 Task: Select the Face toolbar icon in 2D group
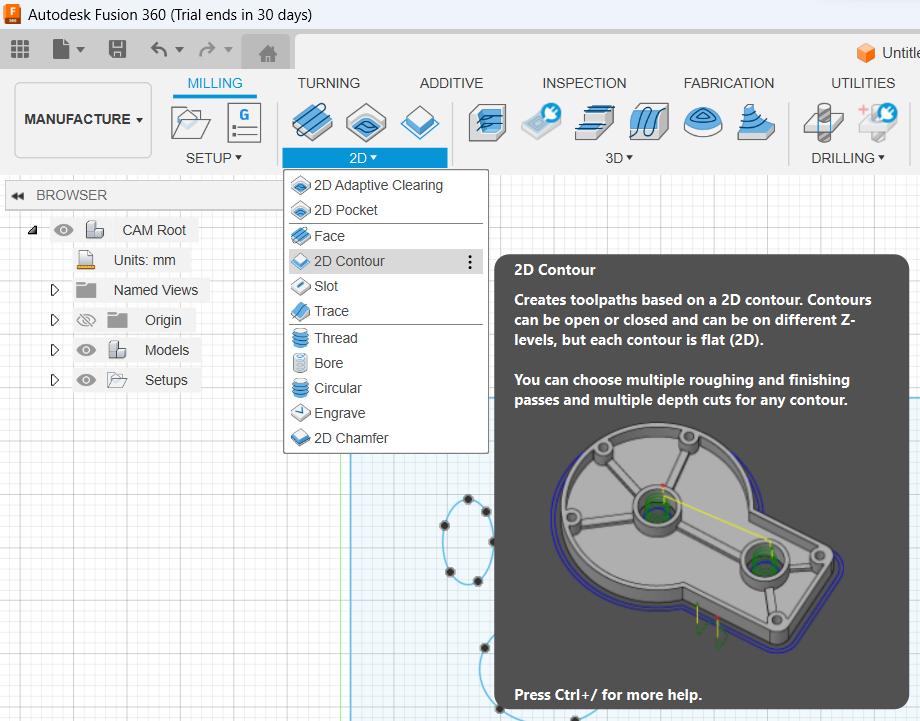click(312, 121)
